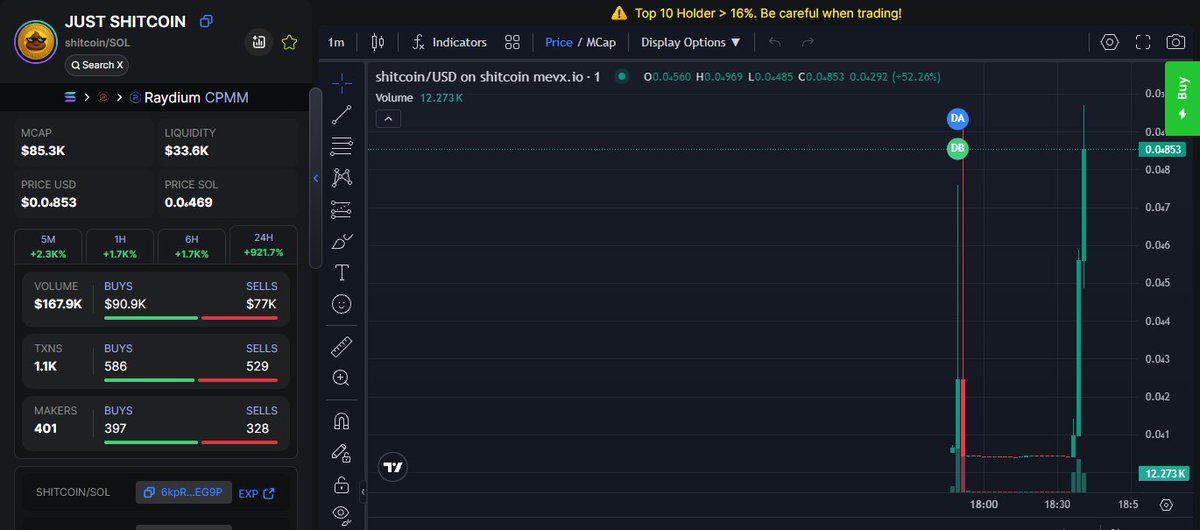Screen dimensions: 1200x530
Task: Open the Indicators dialog
Action: (x=450, y=42)
